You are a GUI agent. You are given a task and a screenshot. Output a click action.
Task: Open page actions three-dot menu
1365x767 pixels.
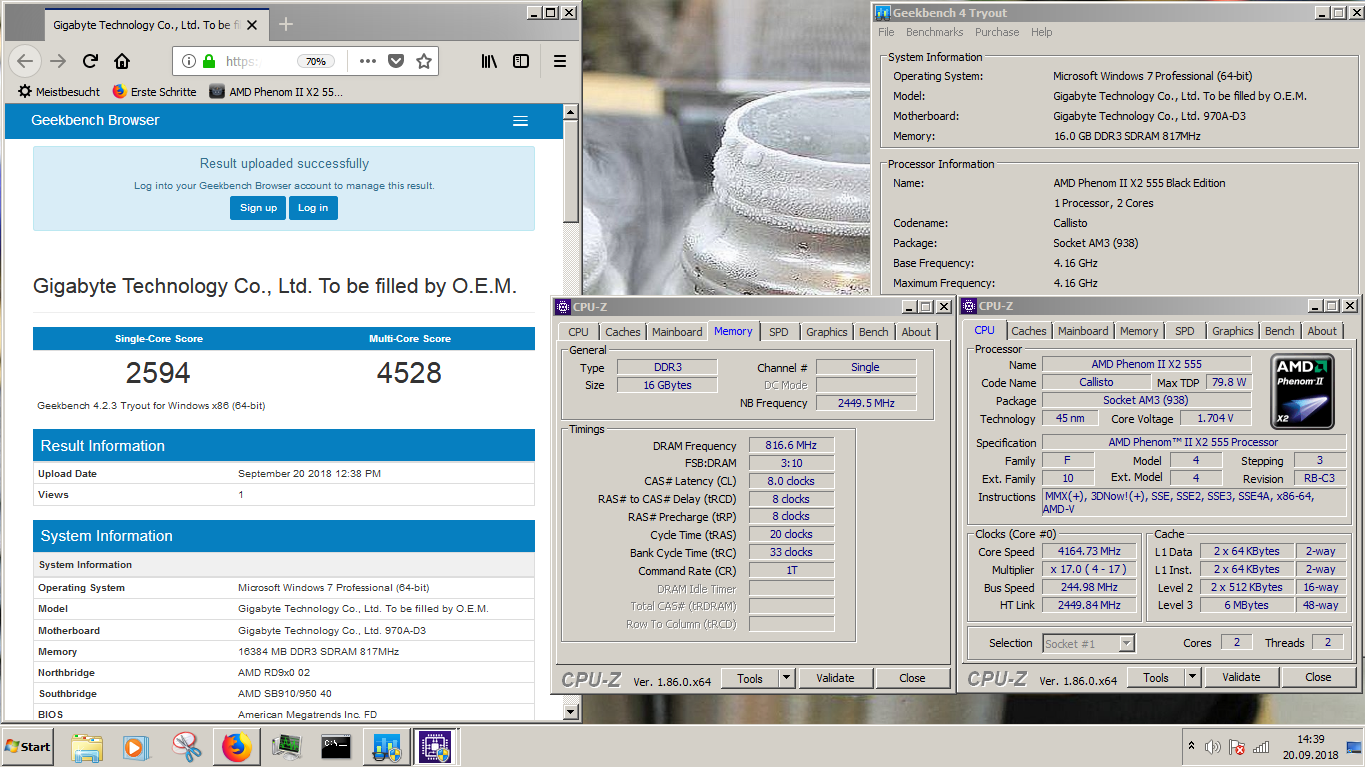(368, 61)
